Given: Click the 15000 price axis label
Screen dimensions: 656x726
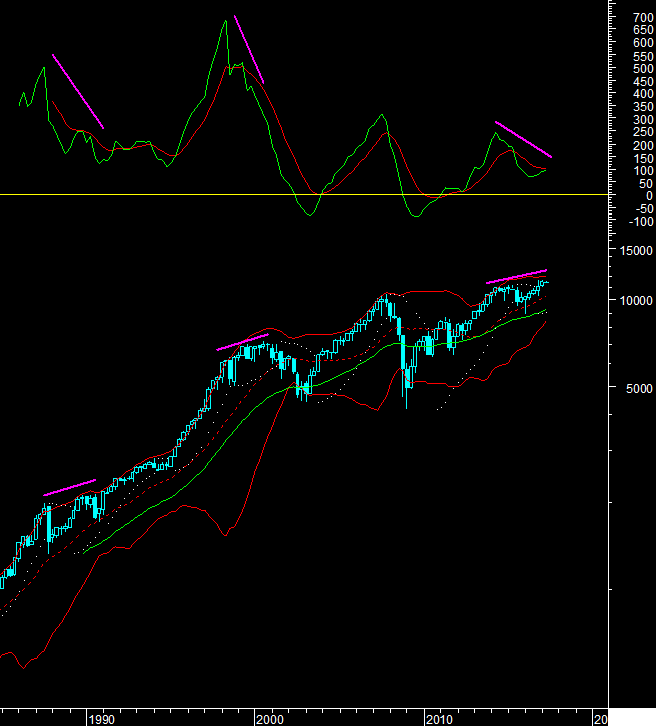Looking at the screenshot, I should tap(636, 250).
